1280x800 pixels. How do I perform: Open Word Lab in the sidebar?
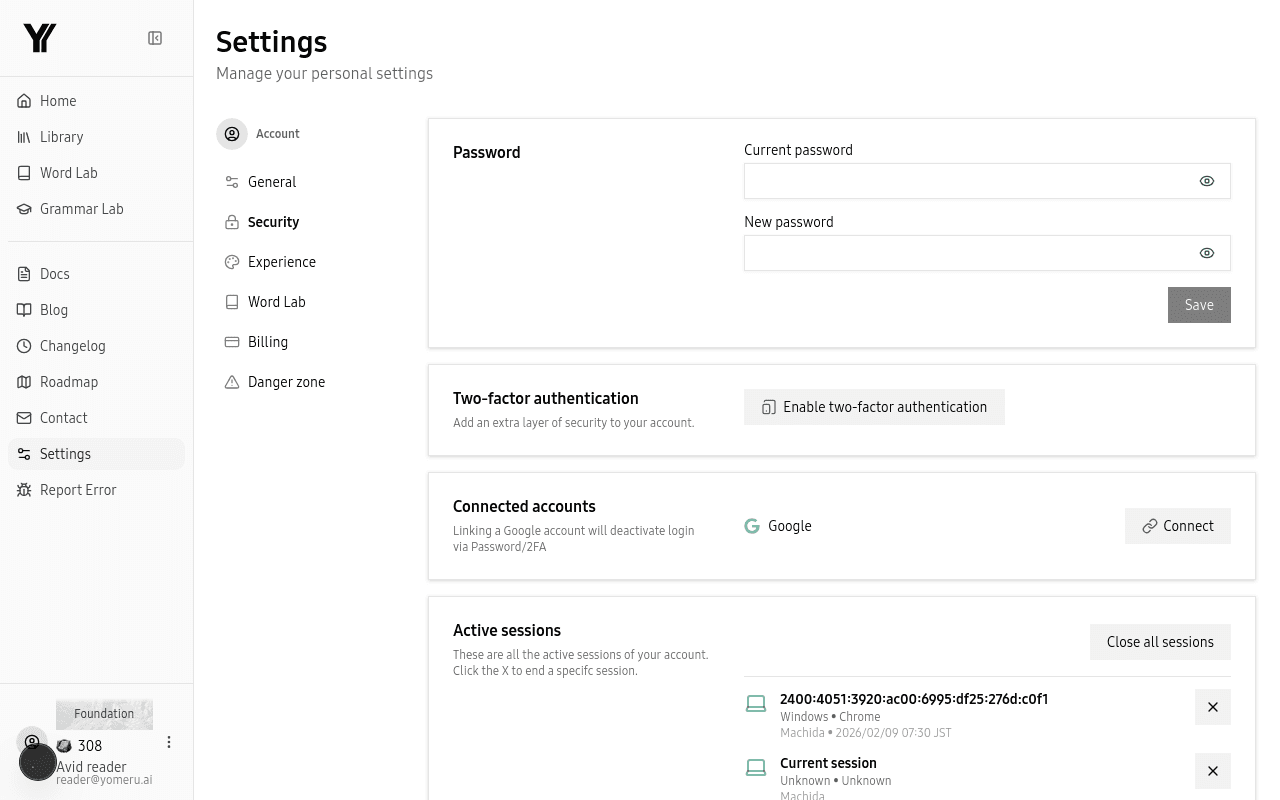[68, 173]
